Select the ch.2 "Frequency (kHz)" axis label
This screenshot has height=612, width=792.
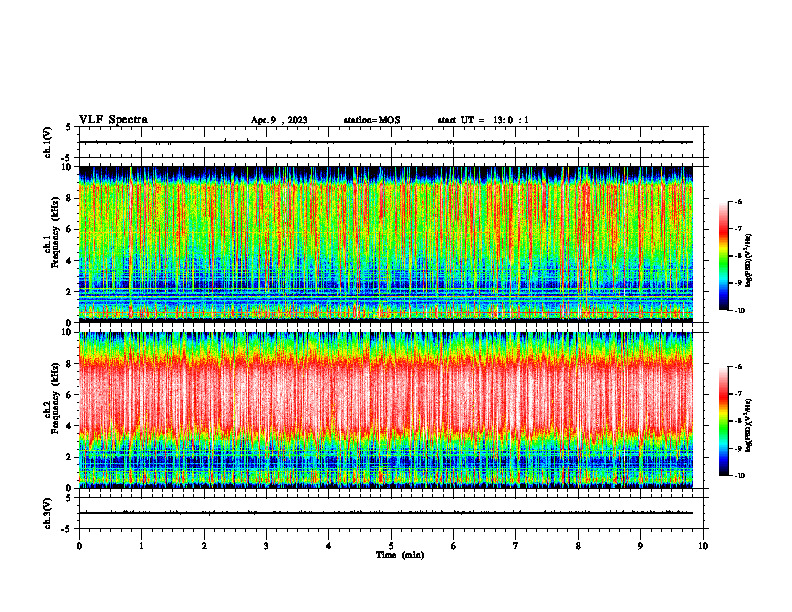54,398
